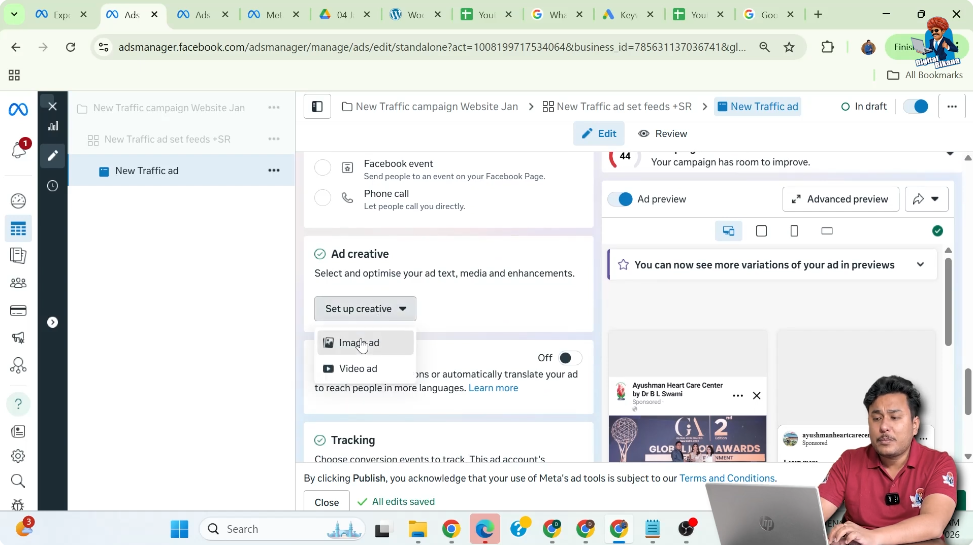
Task: Select the Facebook event radio button
Action: [x=322, y=168]
